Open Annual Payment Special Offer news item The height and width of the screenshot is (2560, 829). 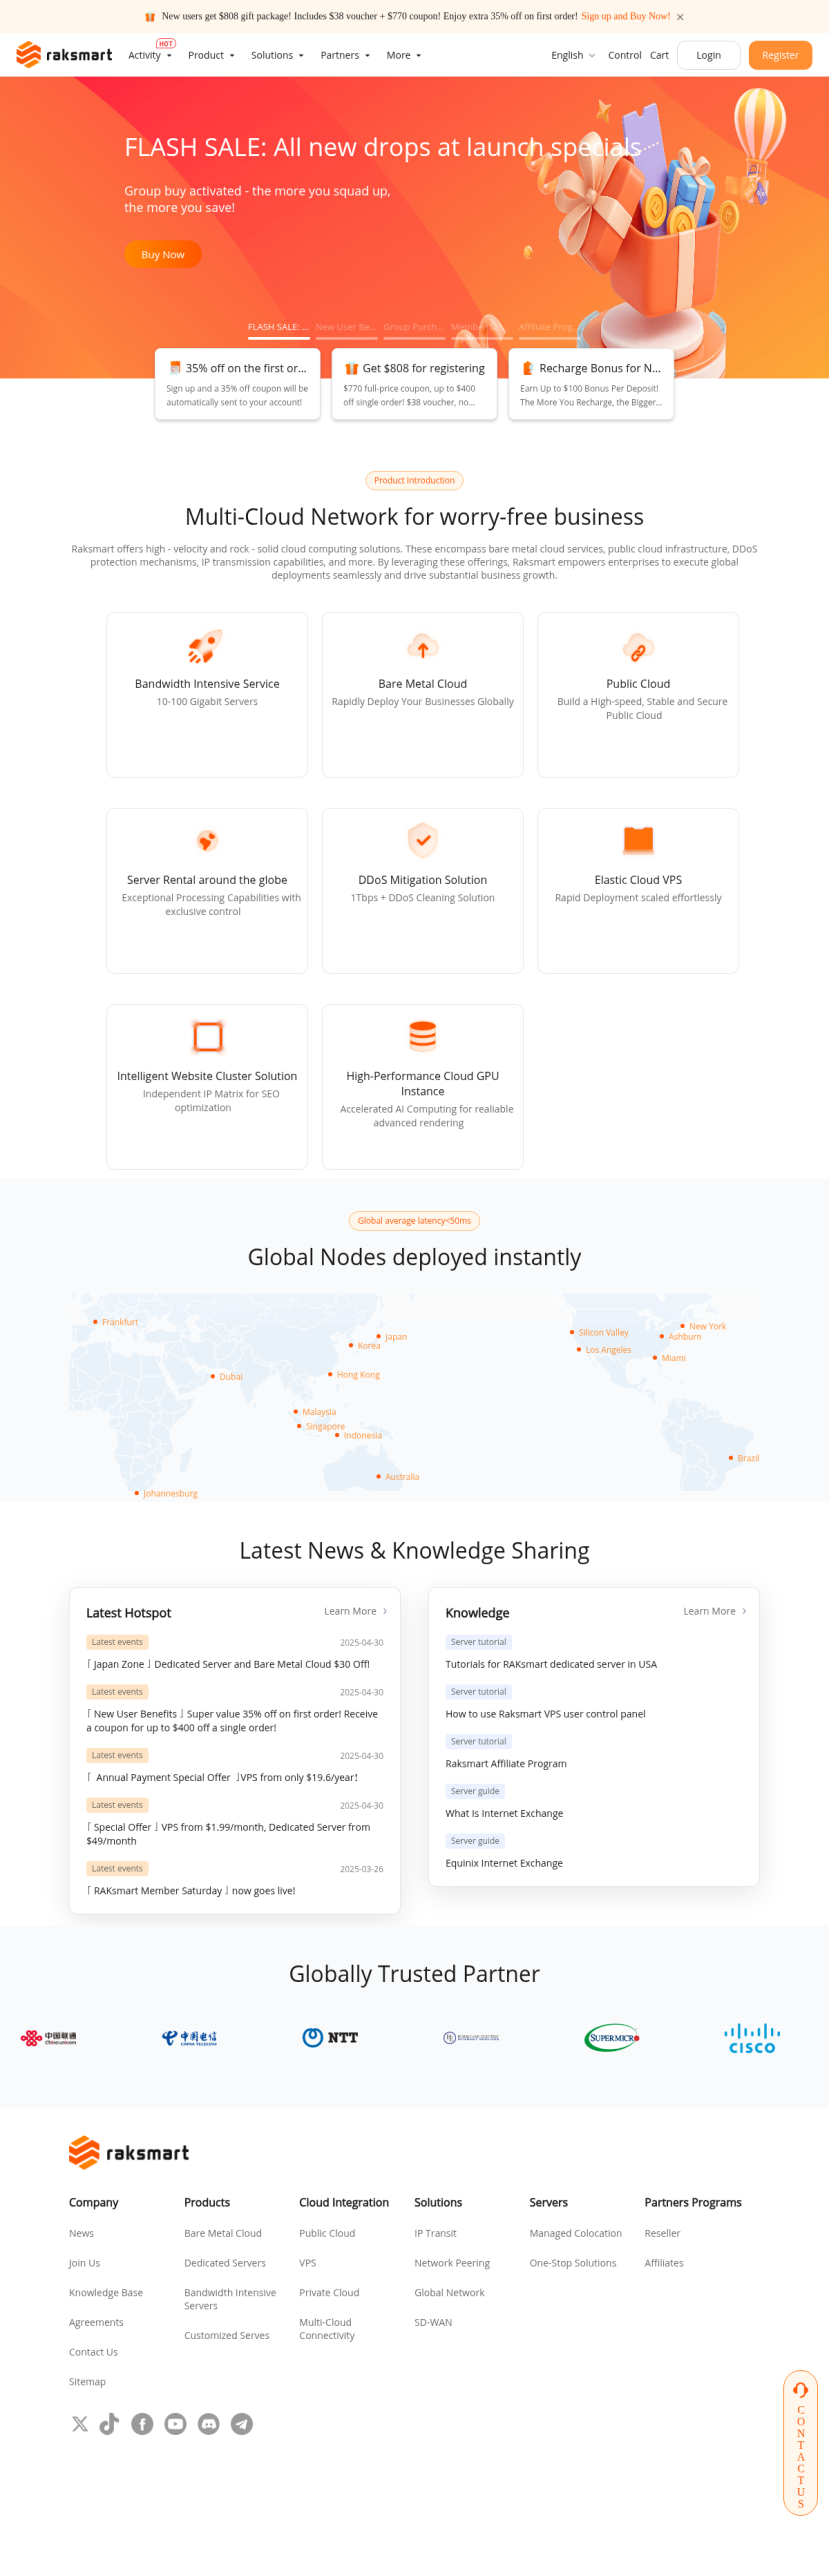point(222,1777)
